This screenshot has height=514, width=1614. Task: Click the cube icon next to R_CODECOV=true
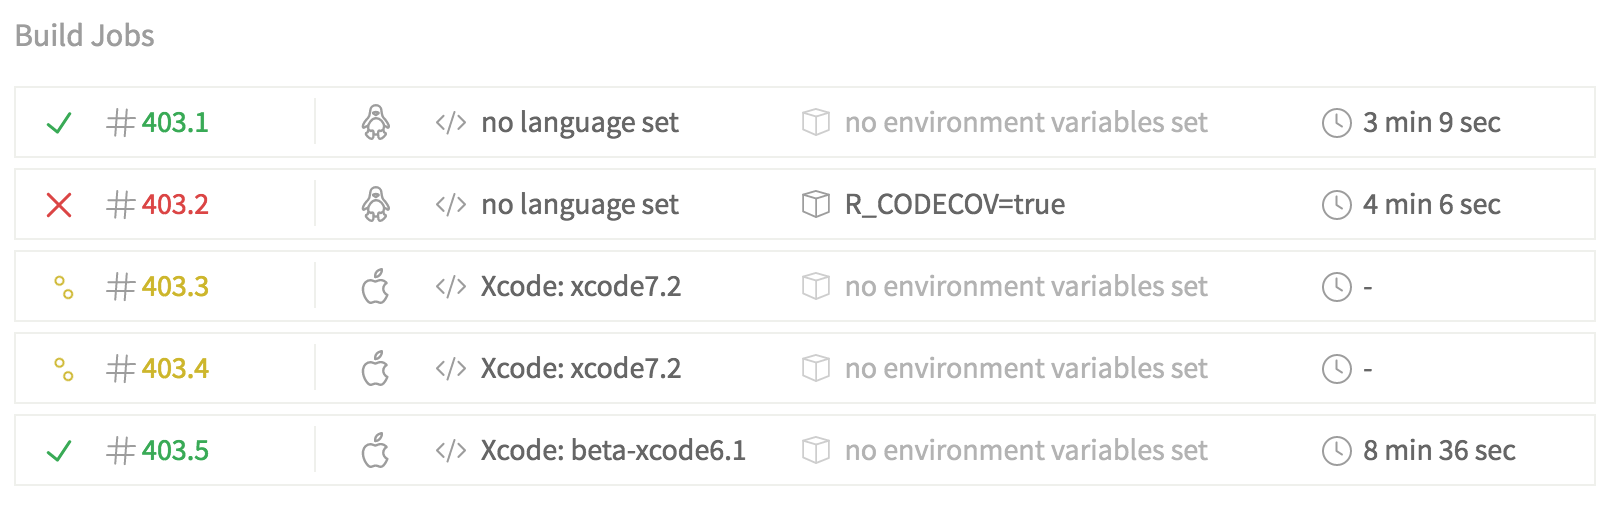coord(816,205)
